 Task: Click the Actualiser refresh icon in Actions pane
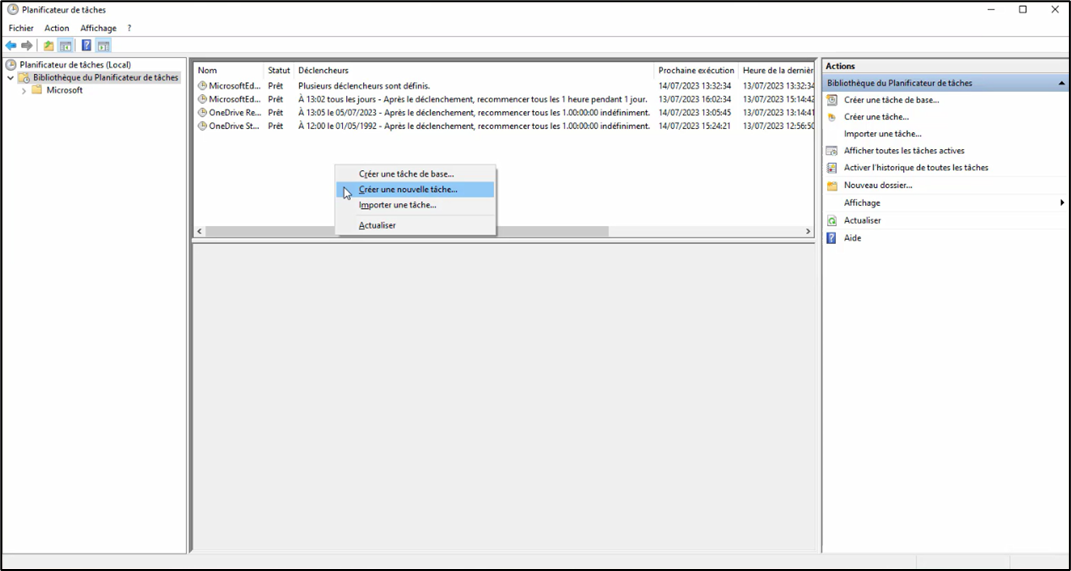click(832, 221)
